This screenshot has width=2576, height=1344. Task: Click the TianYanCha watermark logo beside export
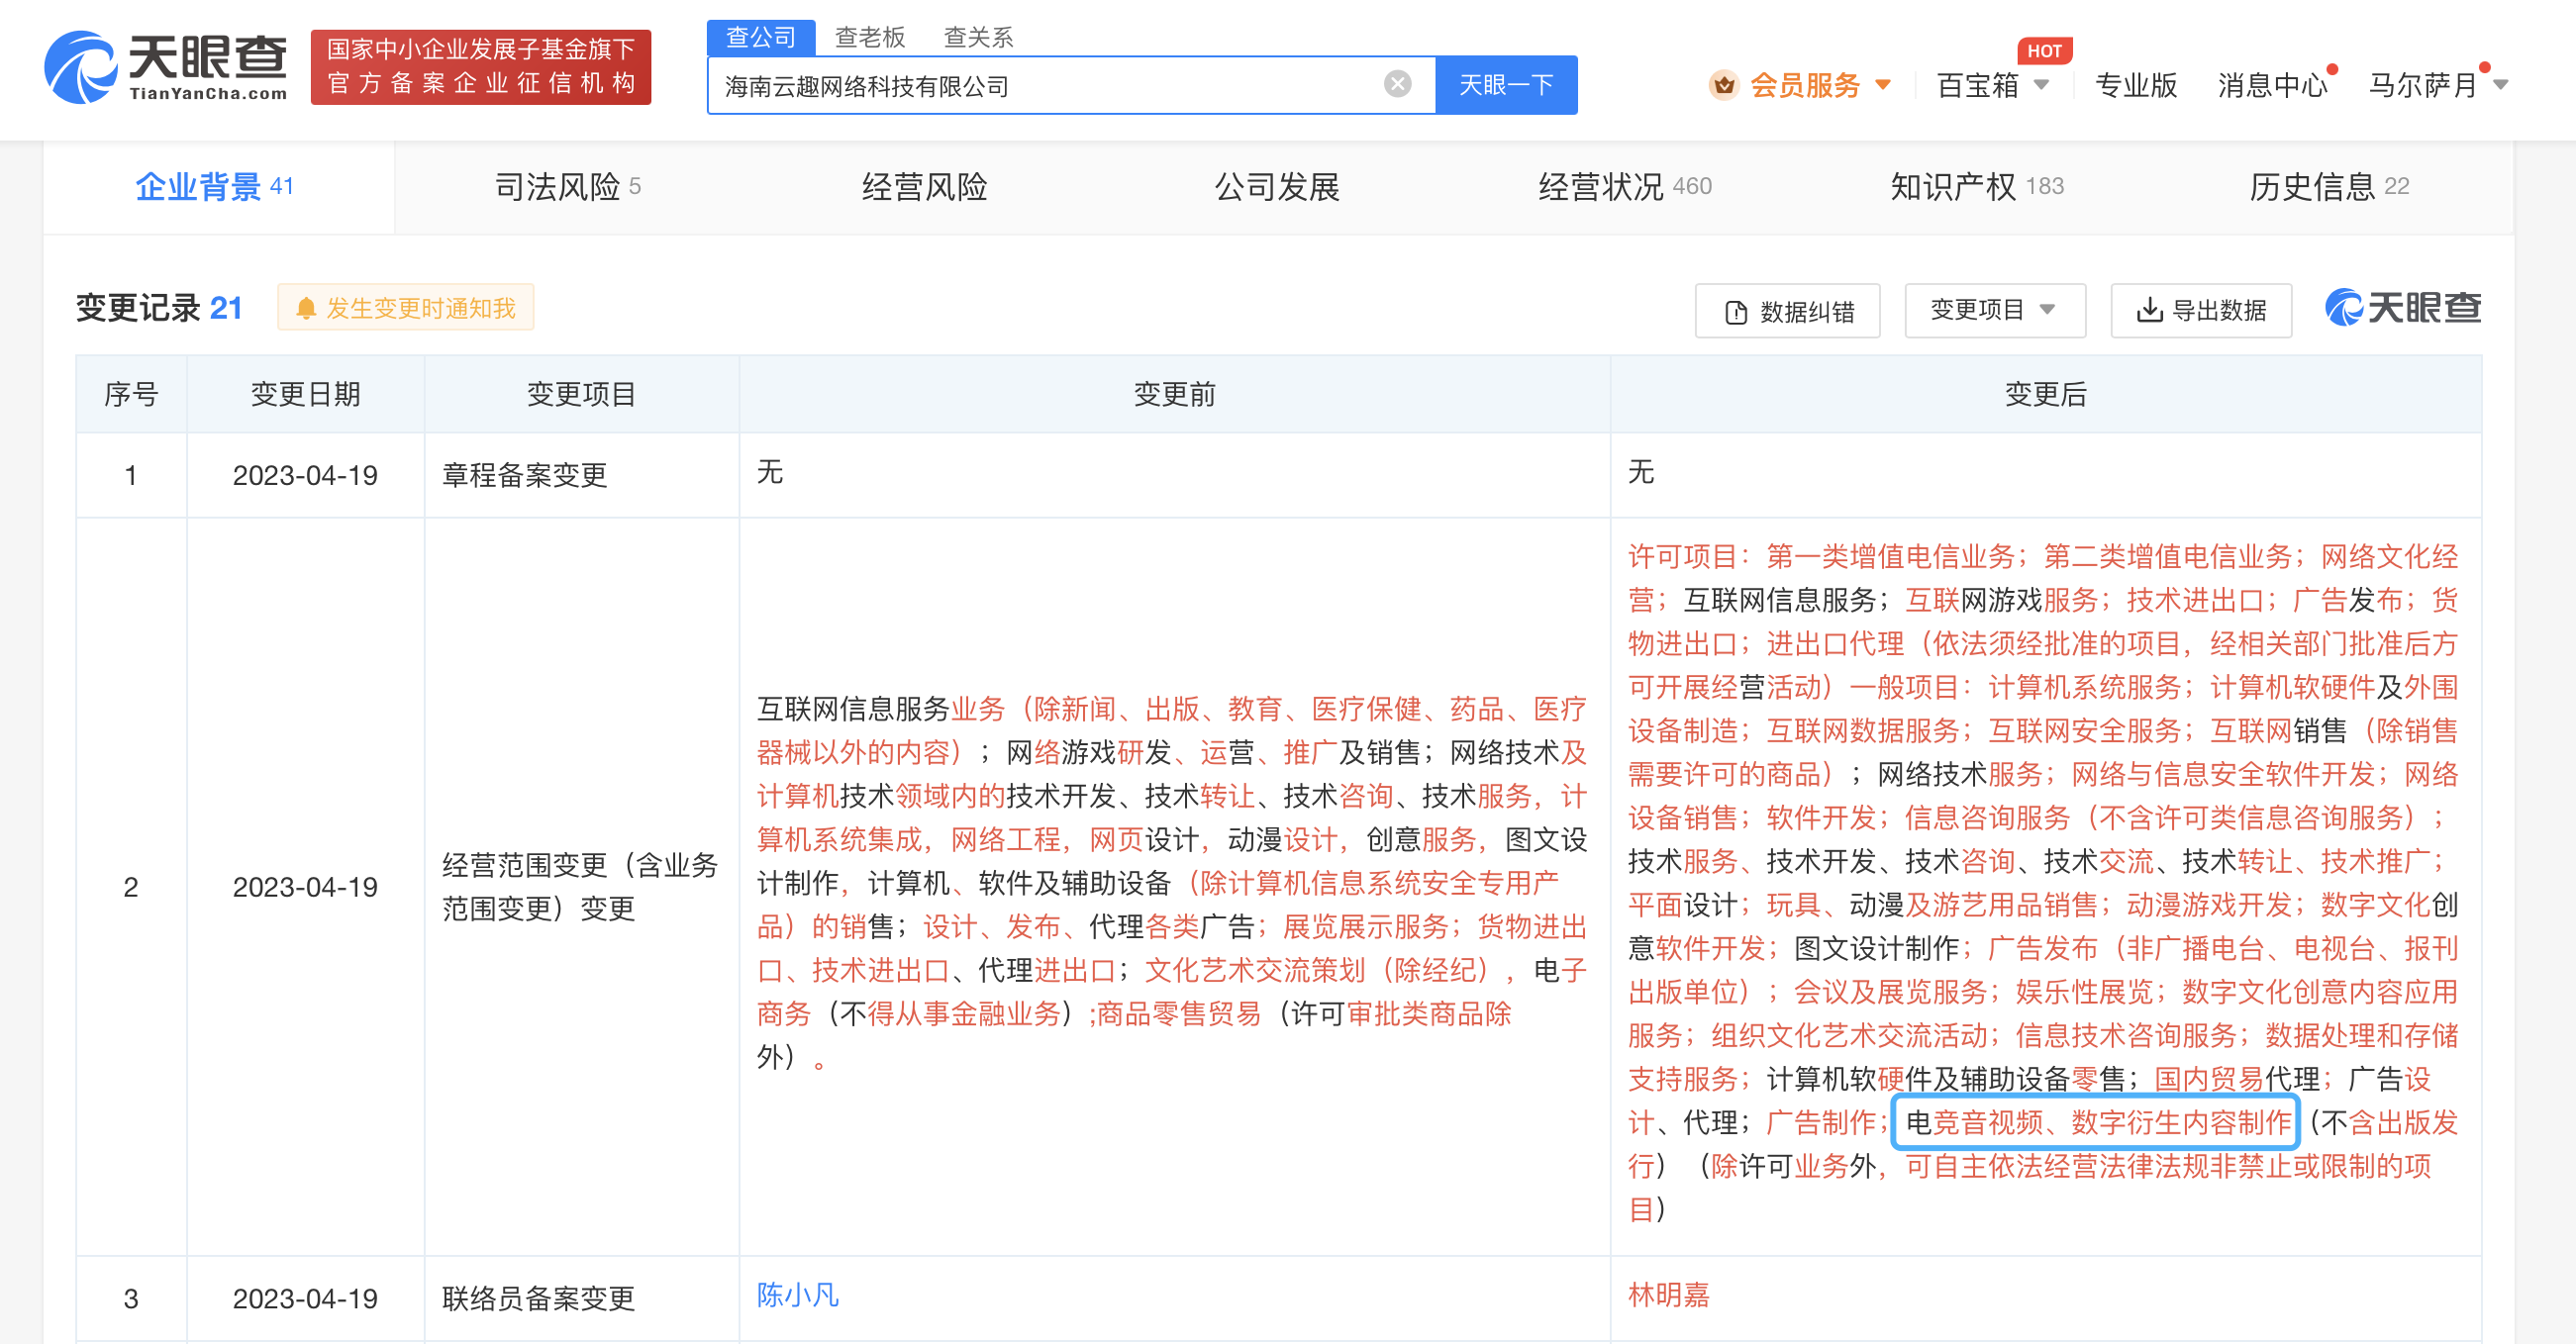coord(2402,308)
